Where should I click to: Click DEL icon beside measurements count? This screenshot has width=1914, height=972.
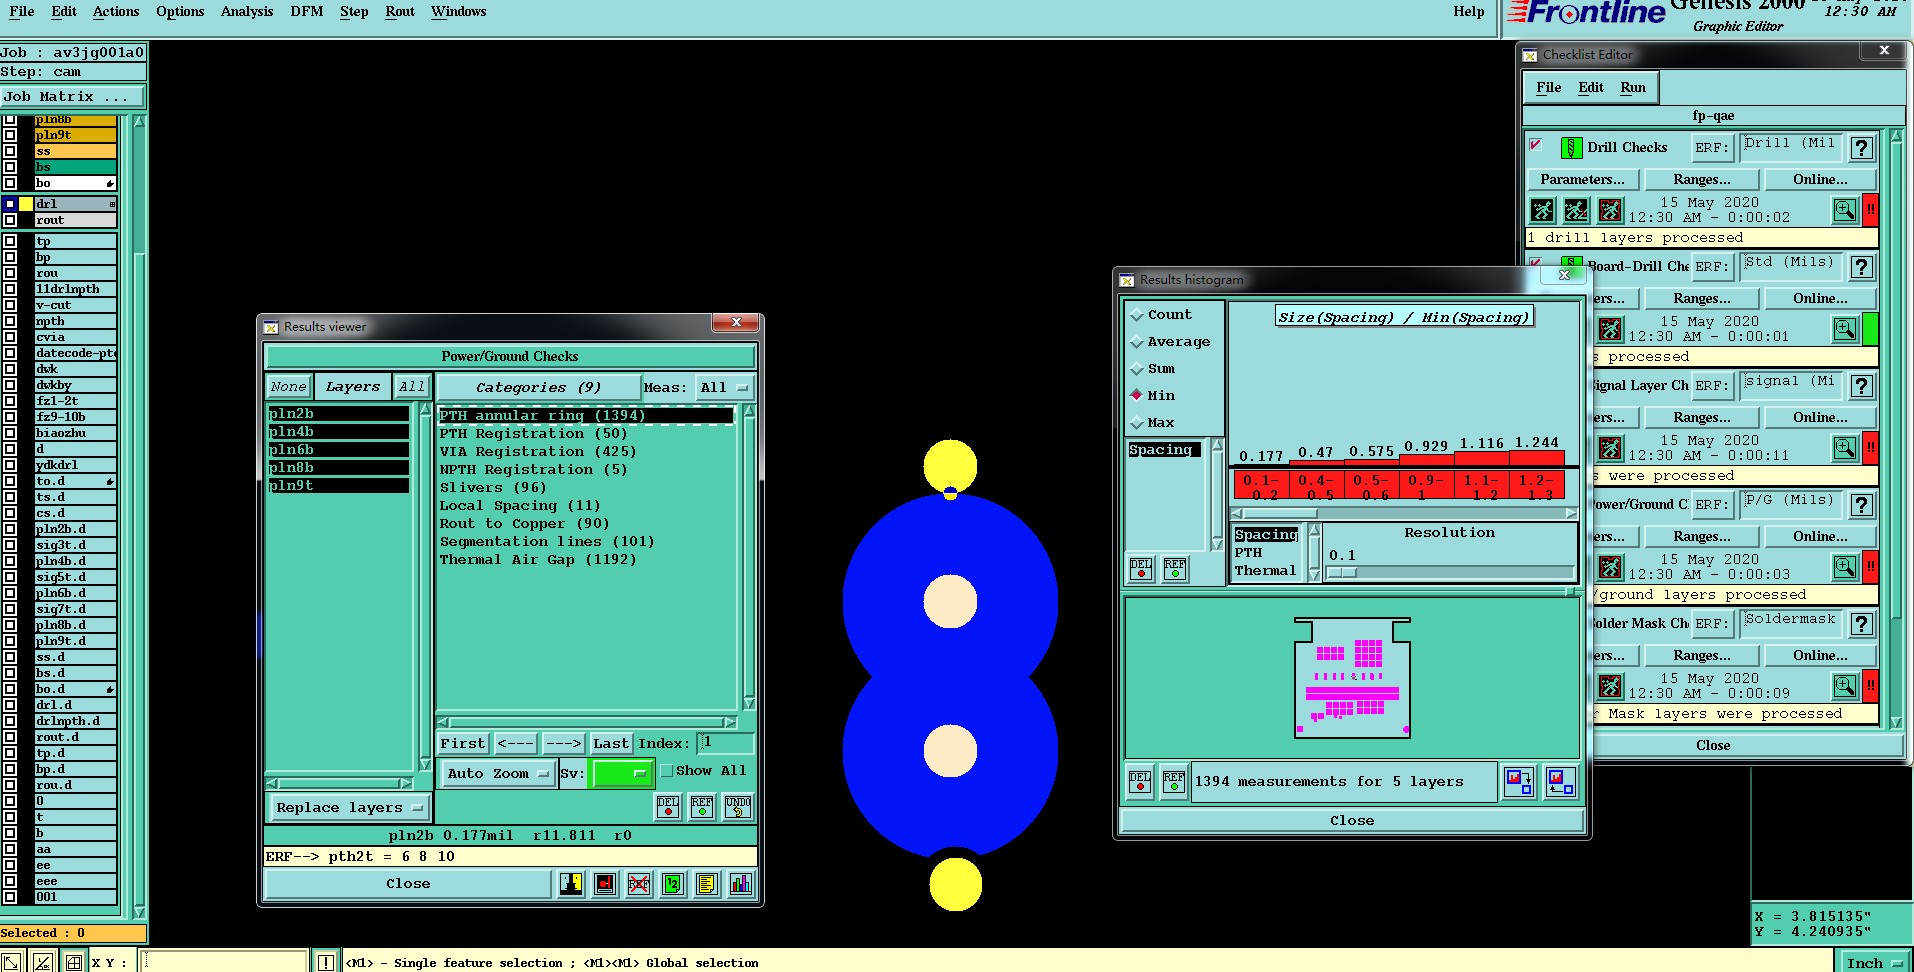pos(1140,782)
